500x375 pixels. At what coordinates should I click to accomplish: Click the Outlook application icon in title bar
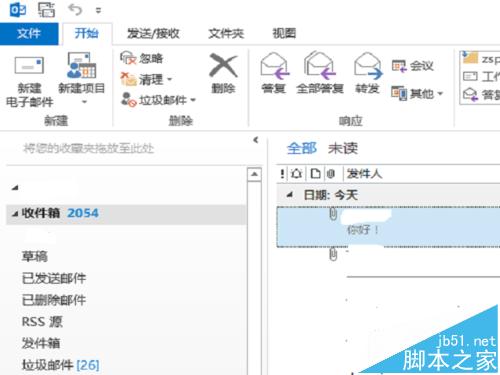coord(18,9)
